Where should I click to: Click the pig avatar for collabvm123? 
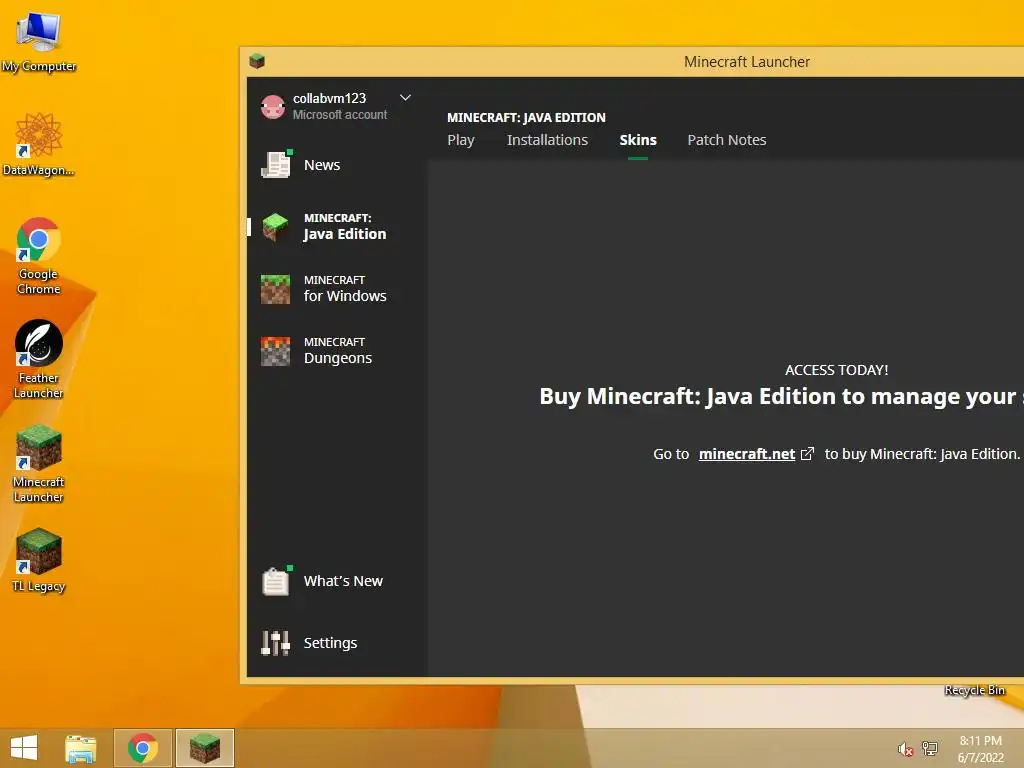point(273,106)
